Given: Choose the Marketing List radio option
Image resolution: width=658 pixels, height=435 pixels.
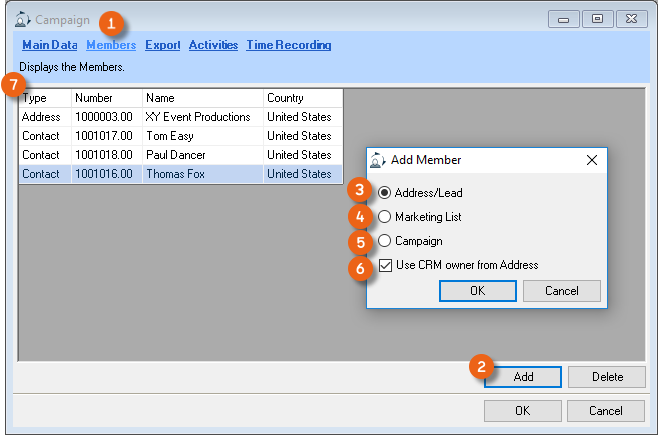Looking at the screenshot, I should (385, 217).
